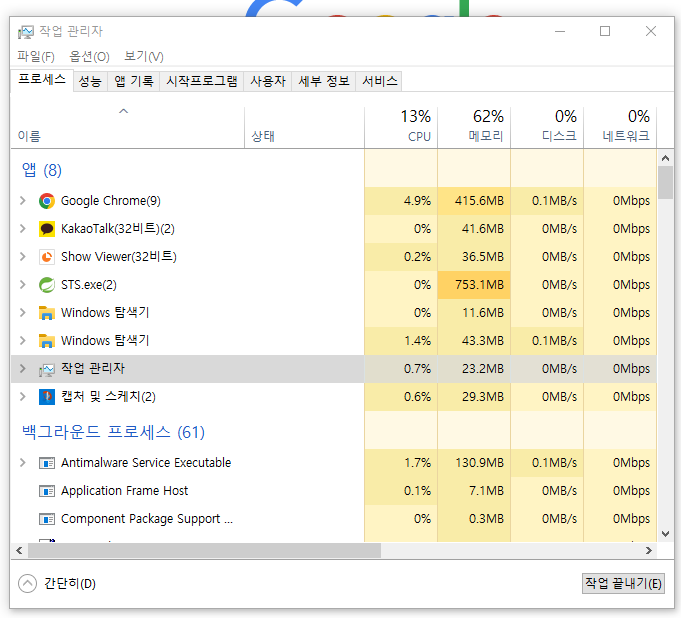681x618 pixels.
Task: Open the 옵션(O) menu
Action: click(x=89, y=56)
